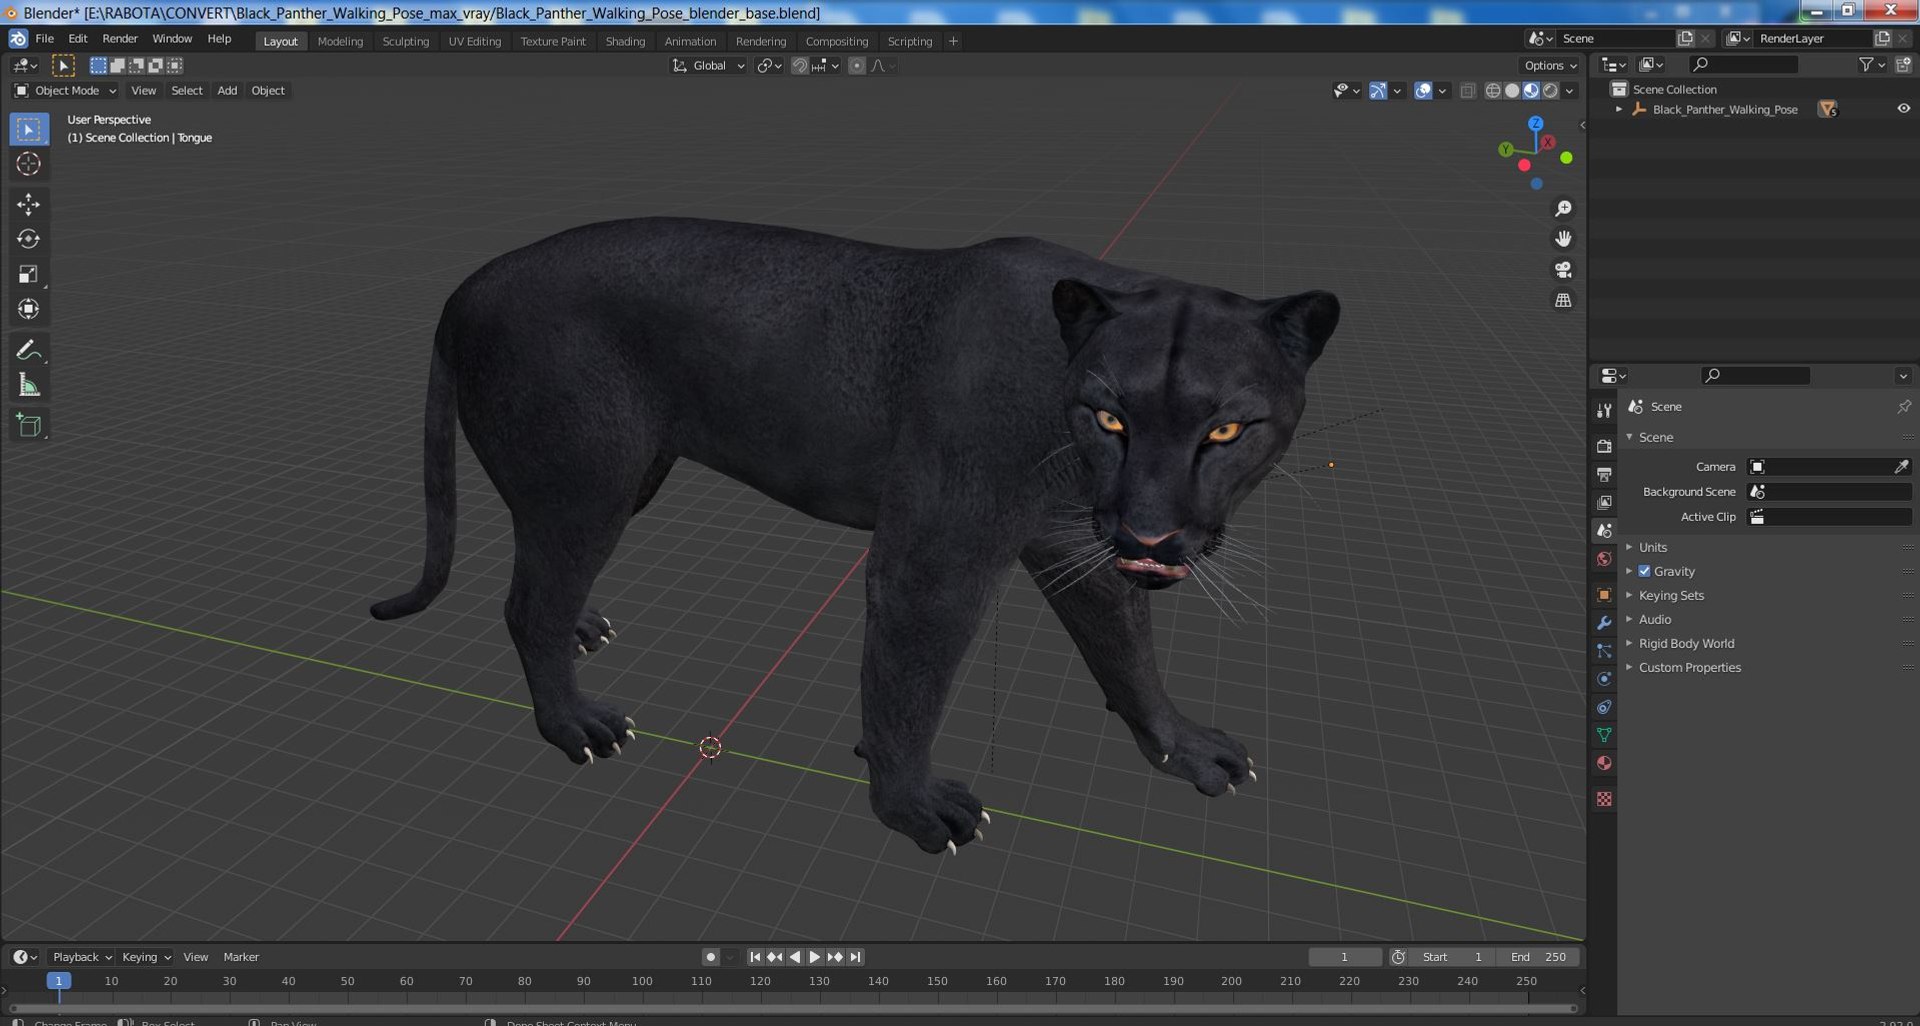Open the Modifier properties tab
Screen dimensions: 1920x1026
(1604, 623)
